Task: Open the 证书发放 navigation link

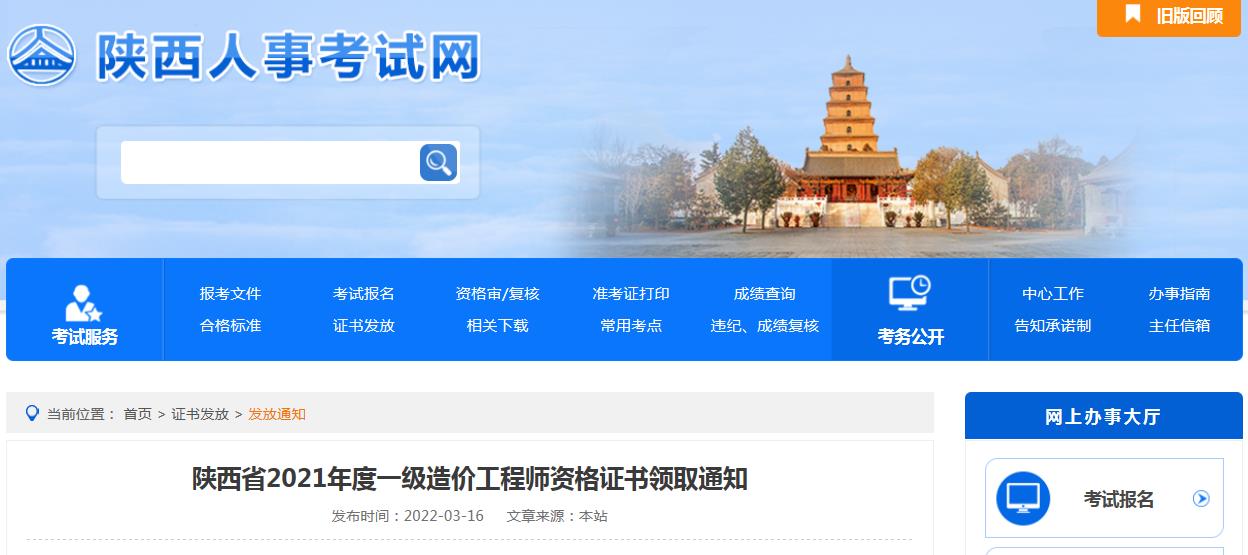Action: pos(364,325)
